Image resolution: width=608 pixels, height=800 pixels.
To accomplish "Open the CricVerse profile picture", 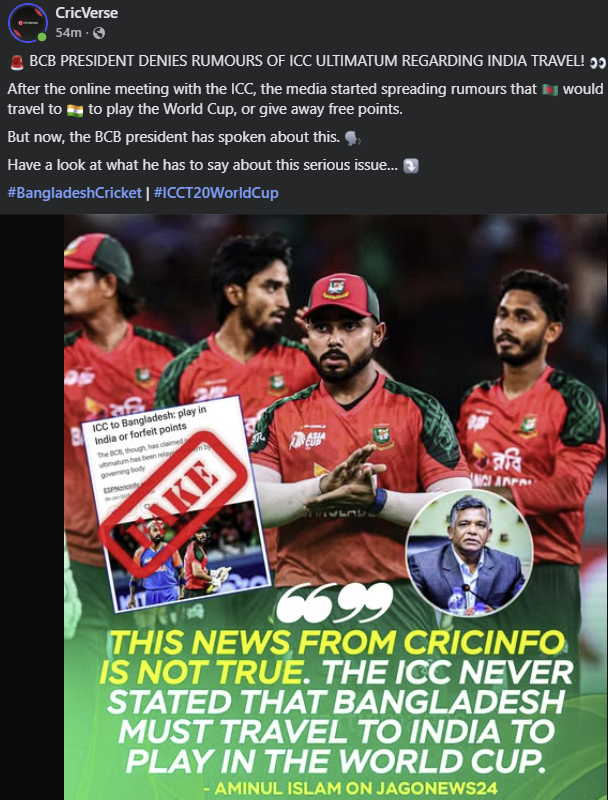I will (28, 22).
